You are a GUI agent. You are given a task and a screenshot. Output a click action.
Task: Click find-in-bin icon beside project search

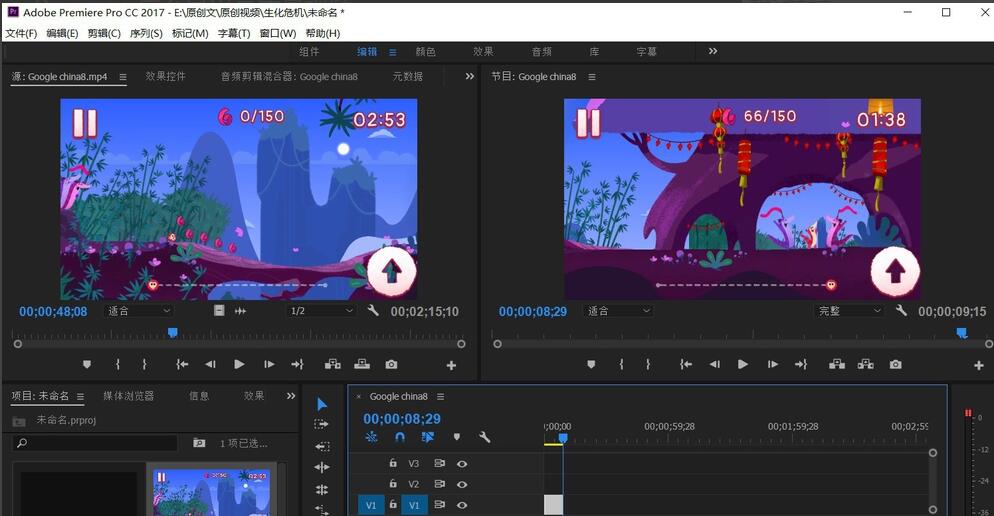point(199,442)
